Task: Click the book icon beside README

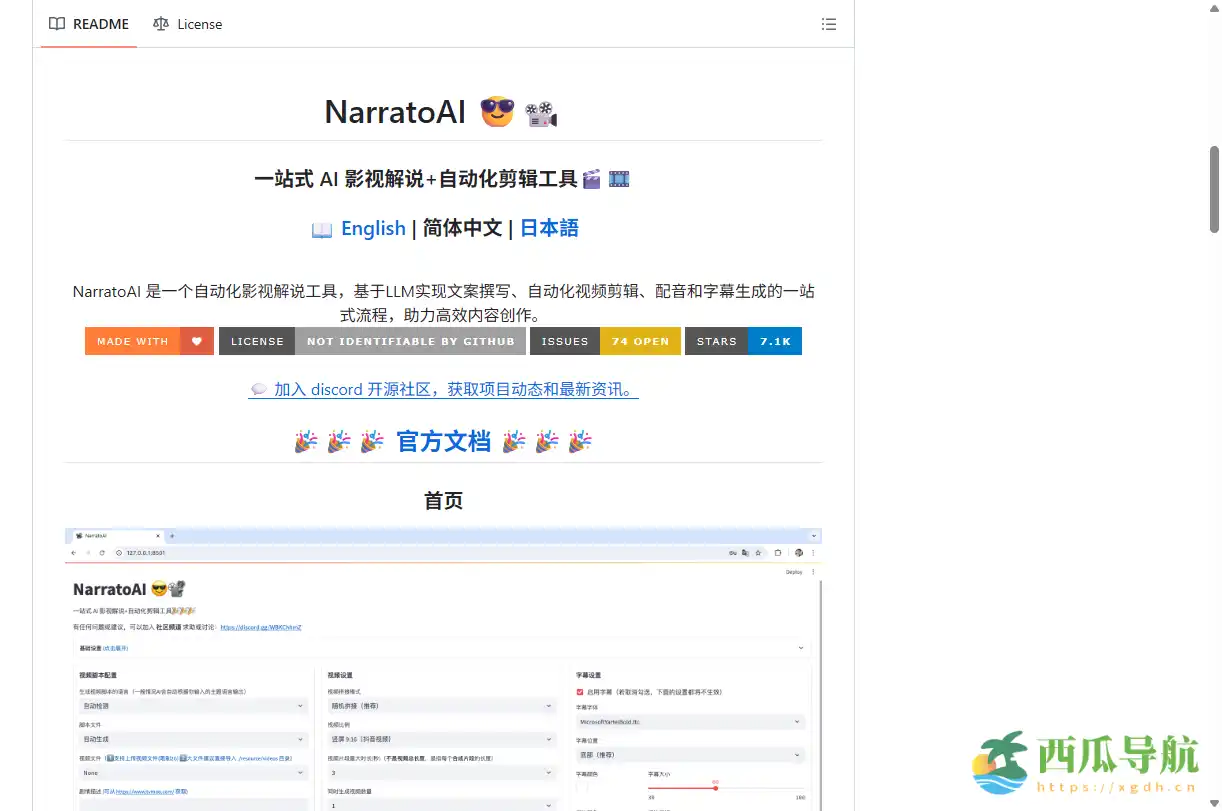Action: (57, 24)
